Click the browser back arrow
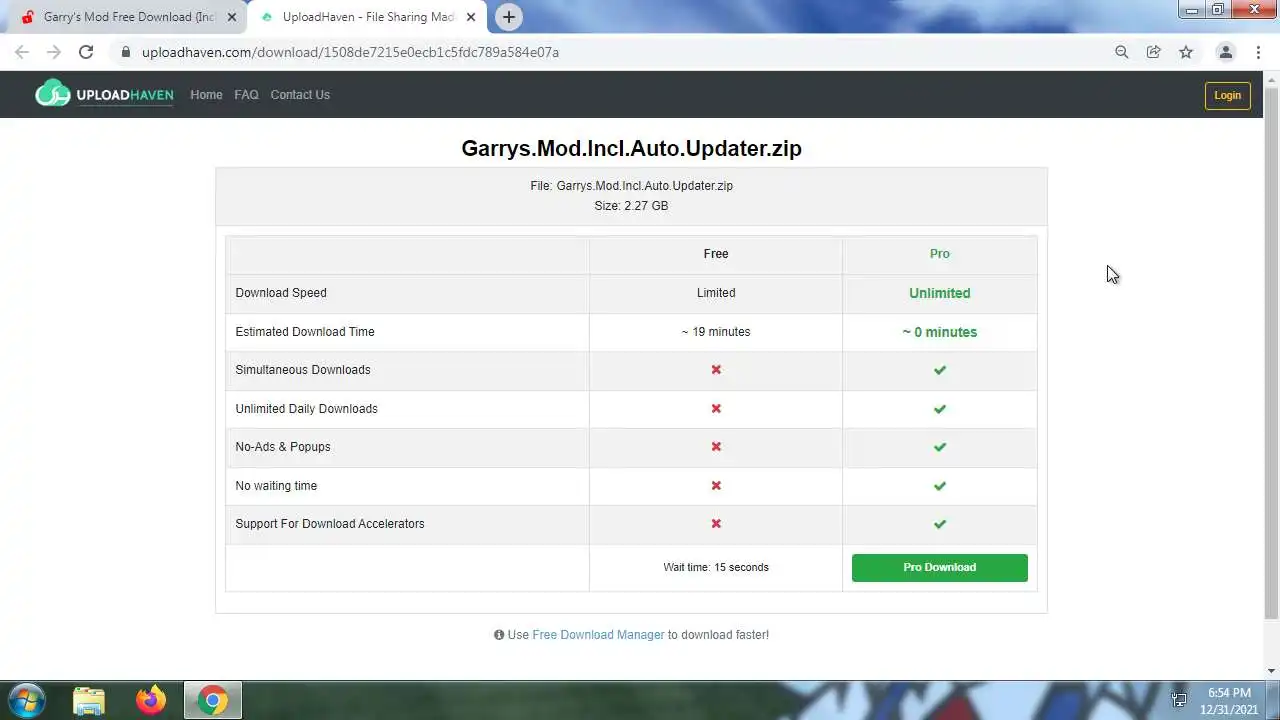 click(22, 52)
